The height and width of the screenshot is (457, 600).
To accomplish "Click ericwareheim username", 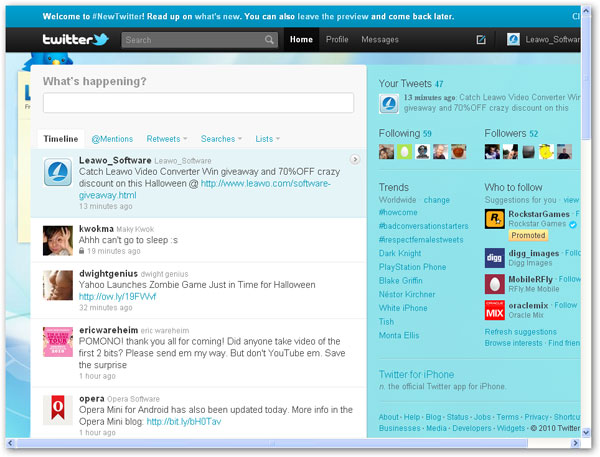I will pos(108,330).
